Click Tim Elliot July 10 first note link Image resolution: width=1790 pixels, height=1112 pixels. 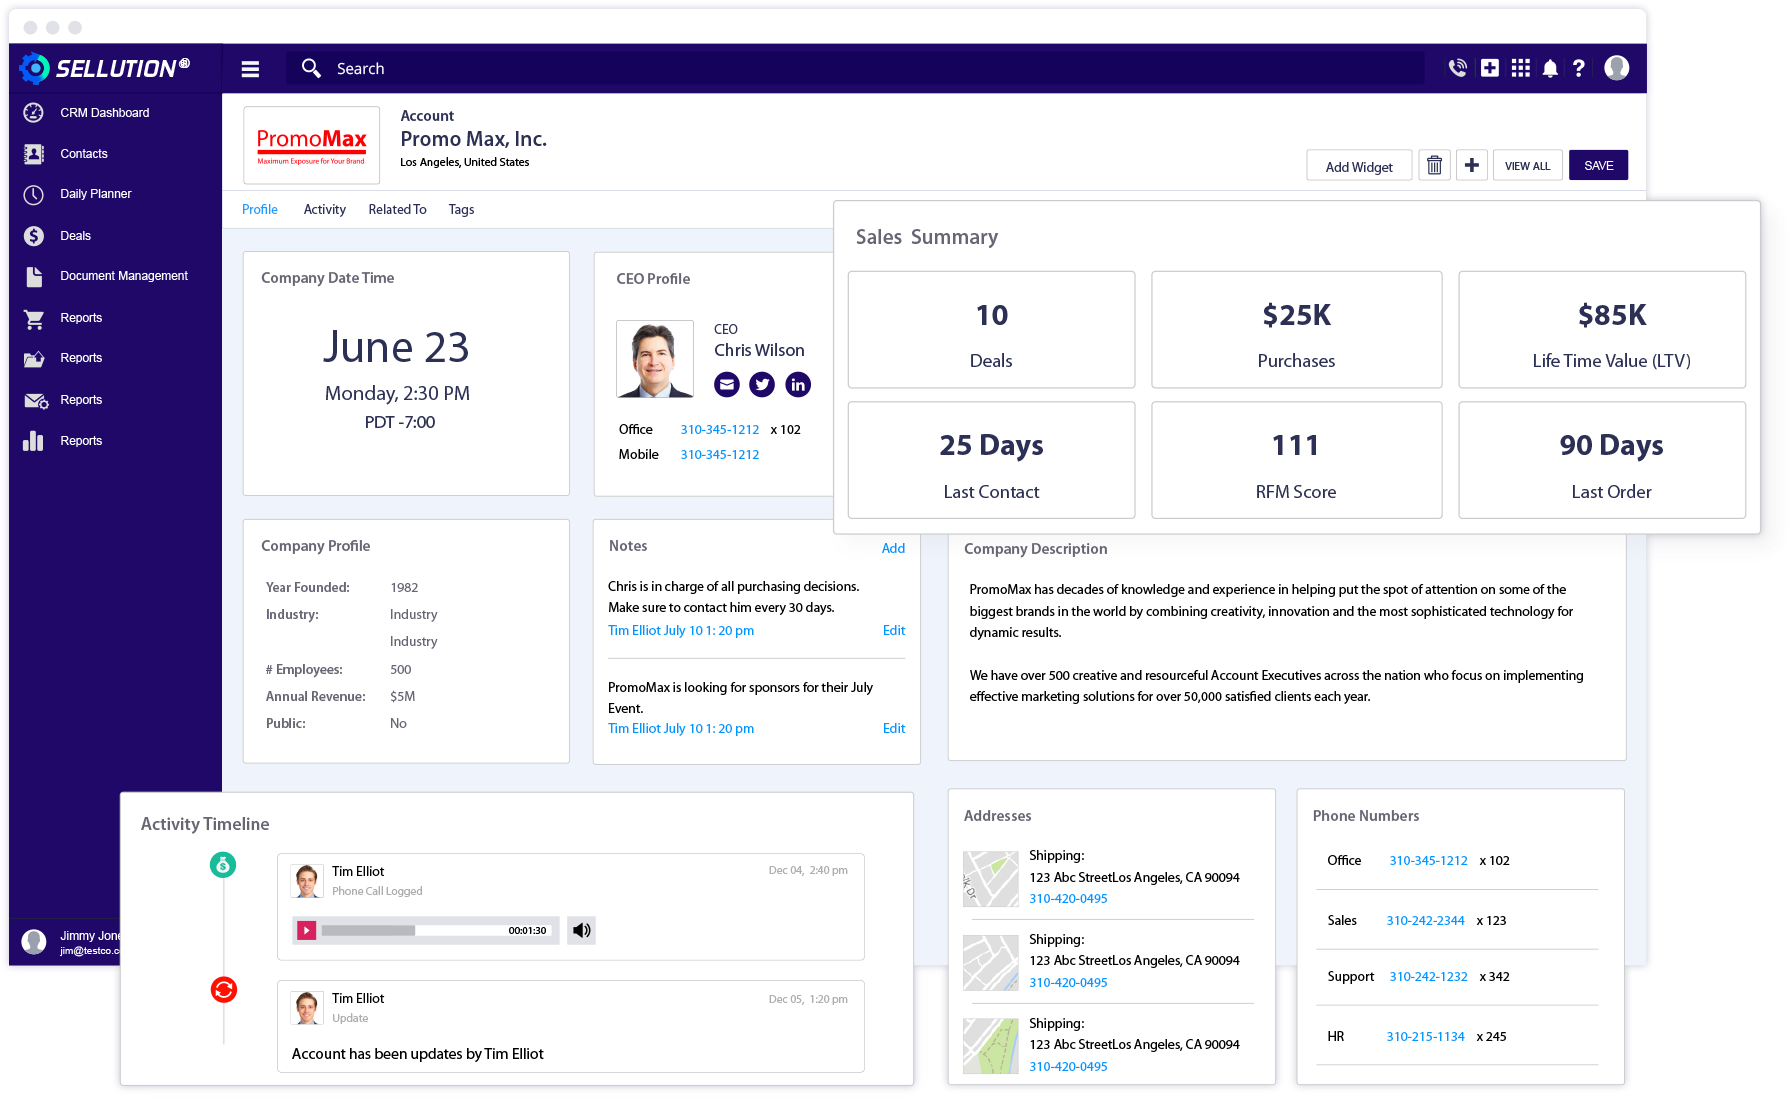681,630
